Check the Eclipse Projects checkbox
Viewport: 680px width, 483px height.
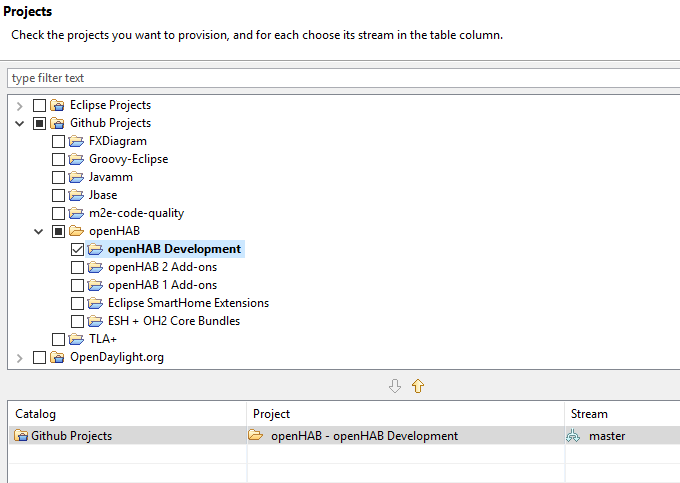click(39, 105)
